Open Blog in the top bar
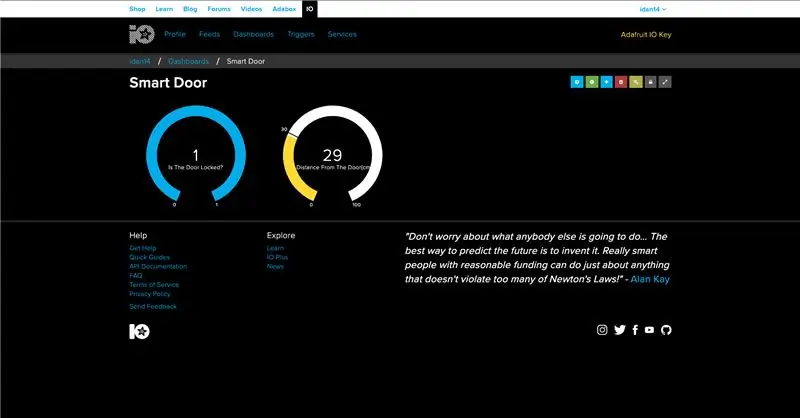 point(190,9)
